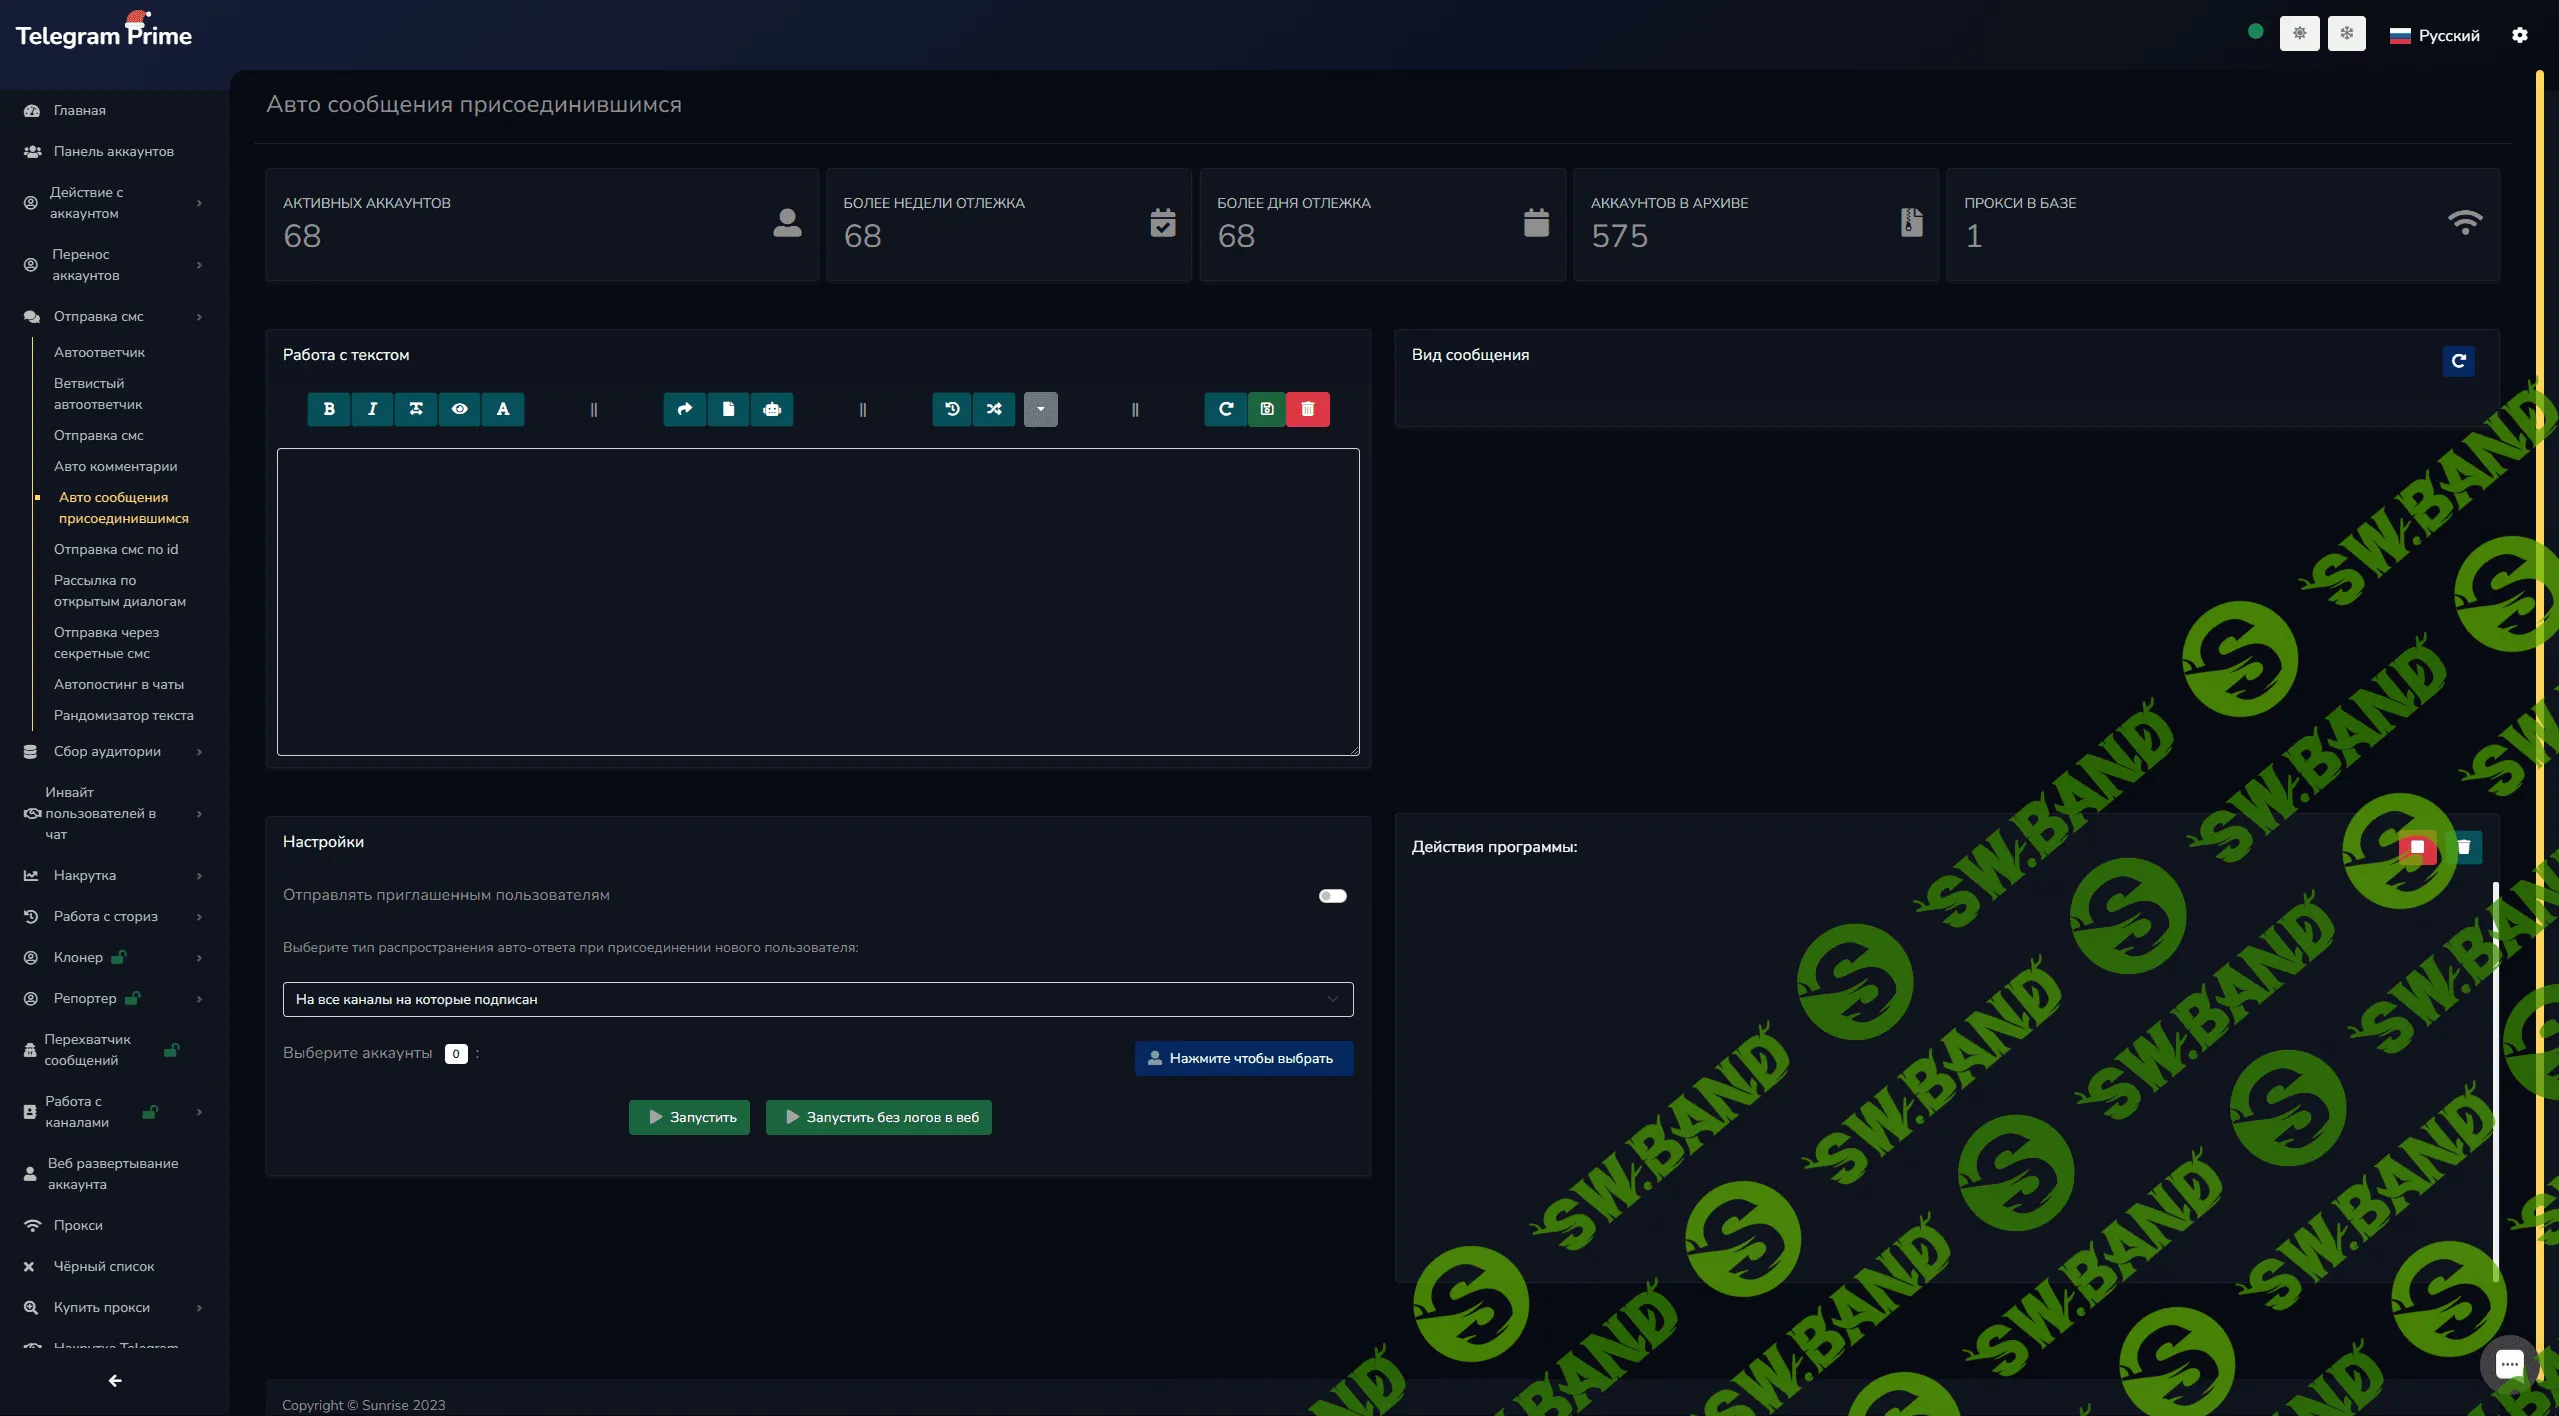Expand the Сбор аудитории sidebar menu
Viewport: 2559px width, 1416px height.
tap(107, 751)
